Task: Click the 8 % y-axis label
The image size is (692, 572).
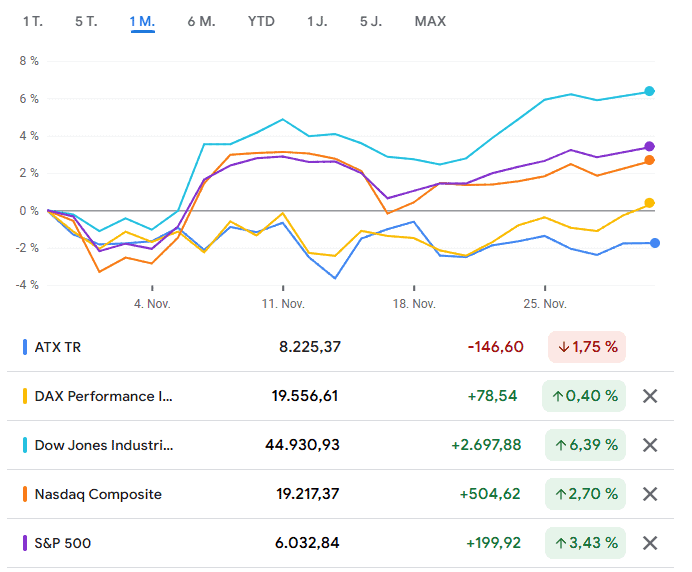Action: (29, 61)
